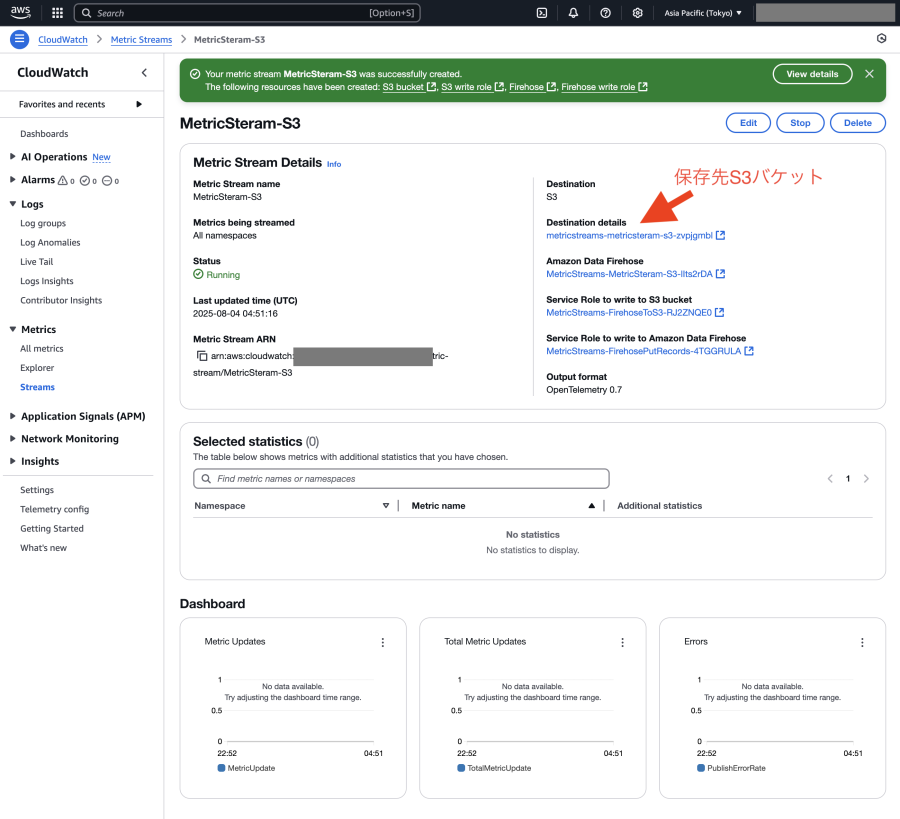Sort by Namespace column arrow
This screenshot has height=819, width=900.
pos(386,506)
